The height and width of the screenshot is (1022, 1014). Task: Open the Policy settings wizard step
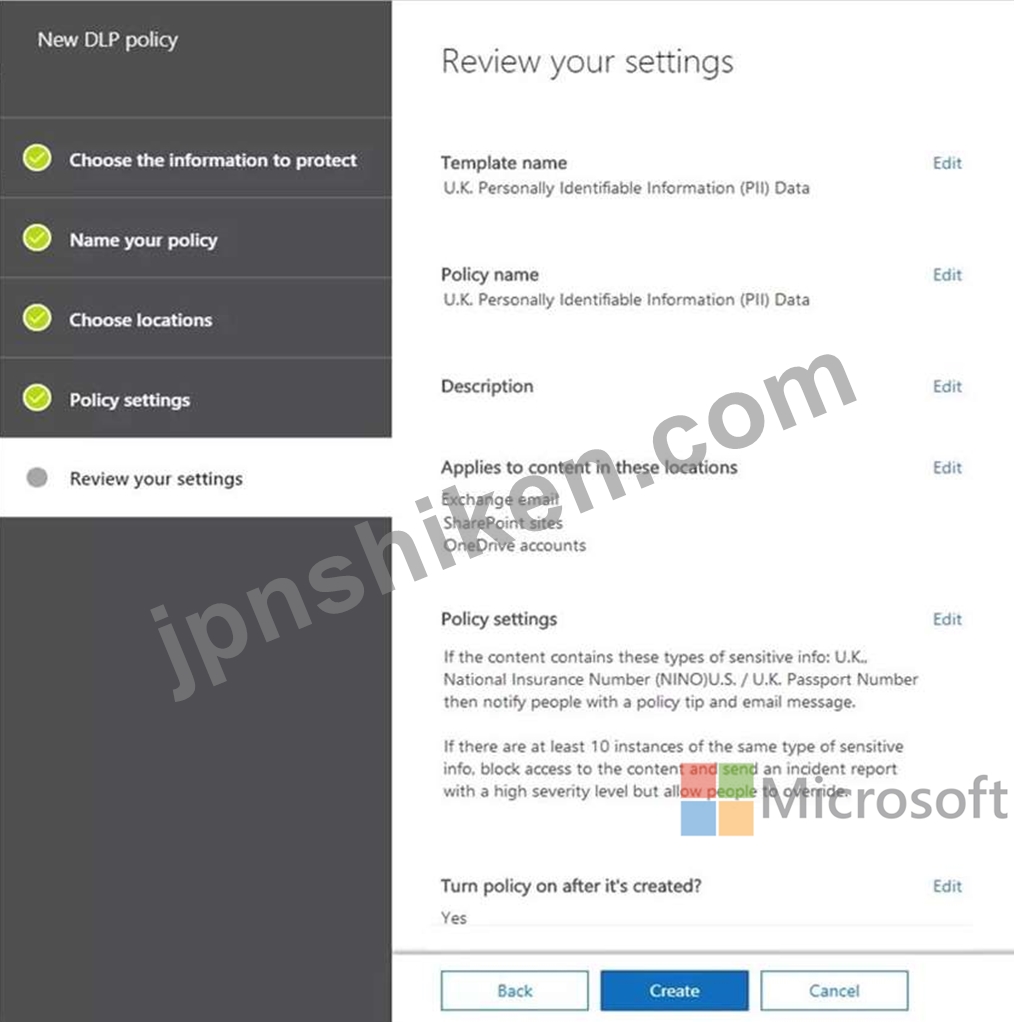196,399
